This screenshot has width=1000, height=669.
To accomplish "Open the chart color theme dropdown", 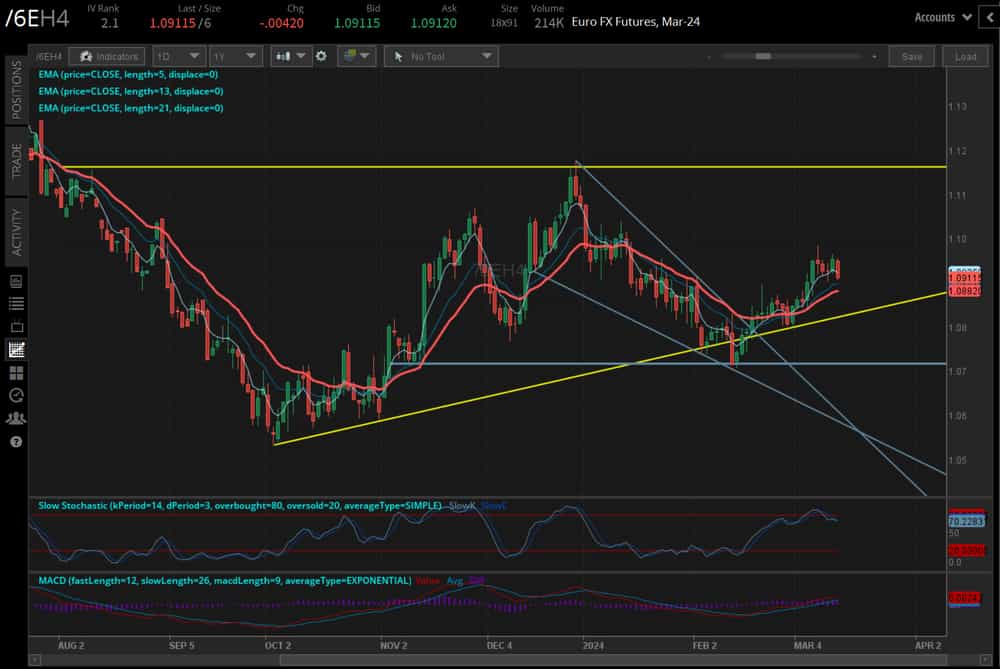I will [x=356, y=56].
